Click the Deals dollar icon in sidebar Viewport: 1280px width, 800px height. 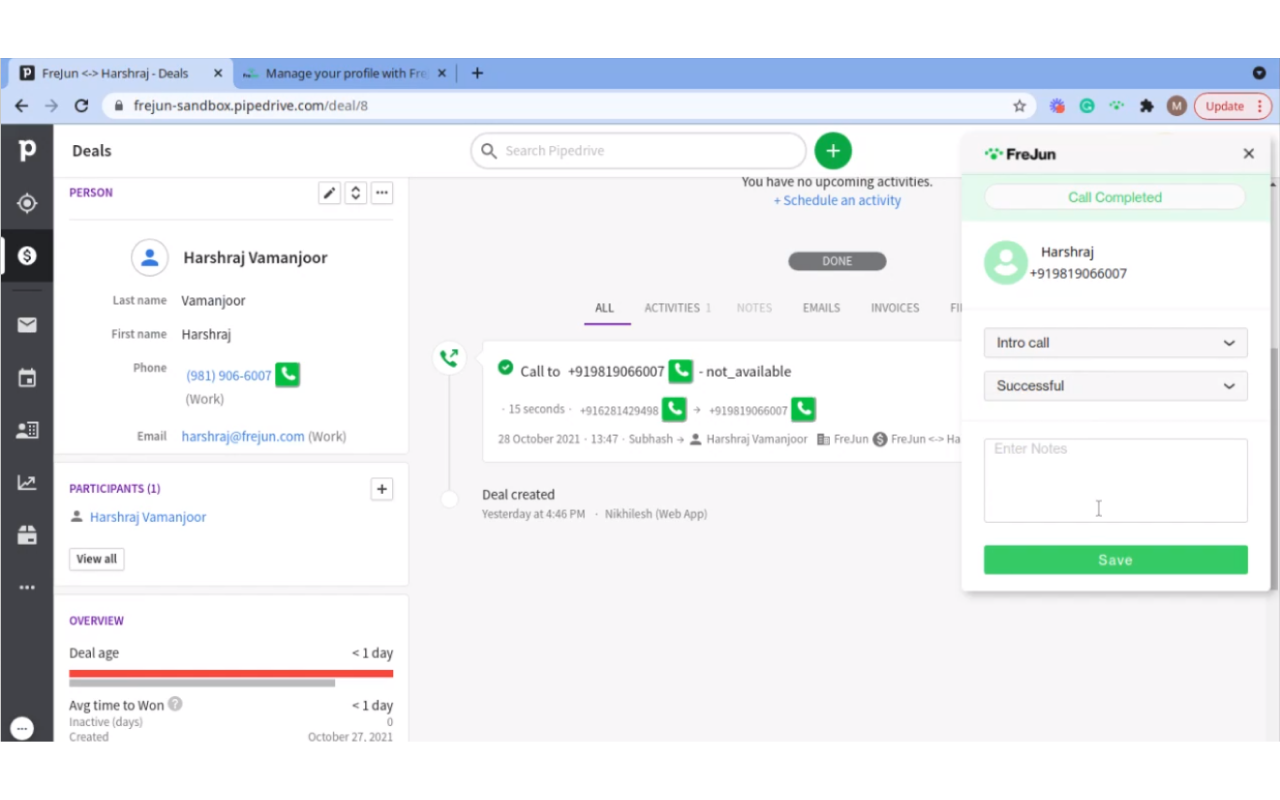pyautogui.click(x=27, y=256)
